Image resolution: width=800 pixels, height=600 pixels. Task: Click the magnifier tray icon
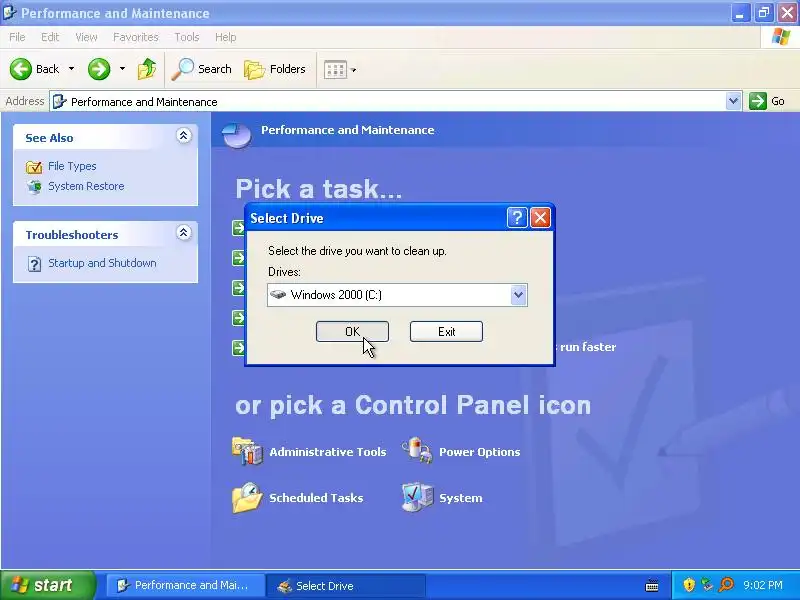click(x=726, y=585)
